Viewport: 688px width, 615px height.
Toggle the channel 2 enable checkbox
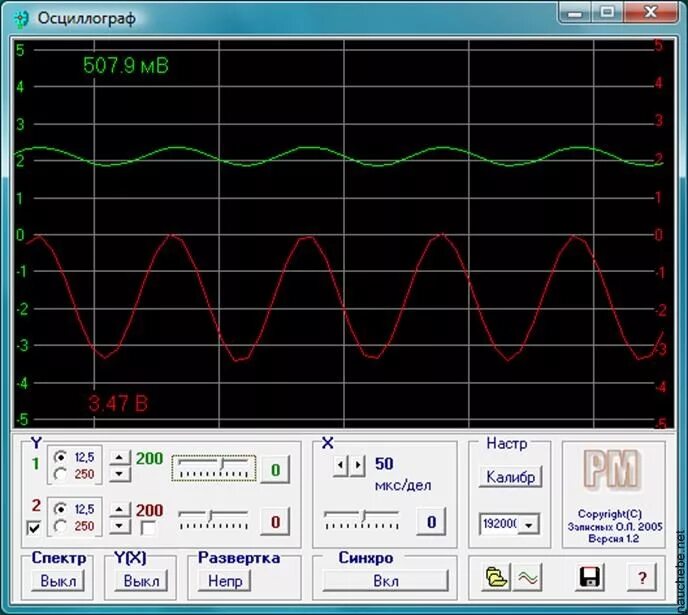(x=34, y=528)
